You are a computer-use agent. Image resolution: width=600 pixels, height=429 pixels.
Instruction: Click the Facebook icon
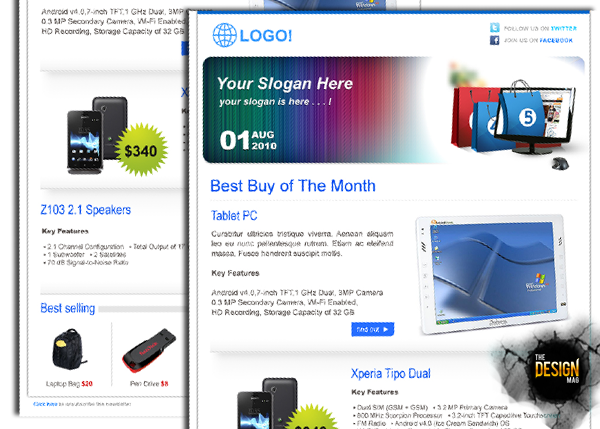tap(494, 40)
